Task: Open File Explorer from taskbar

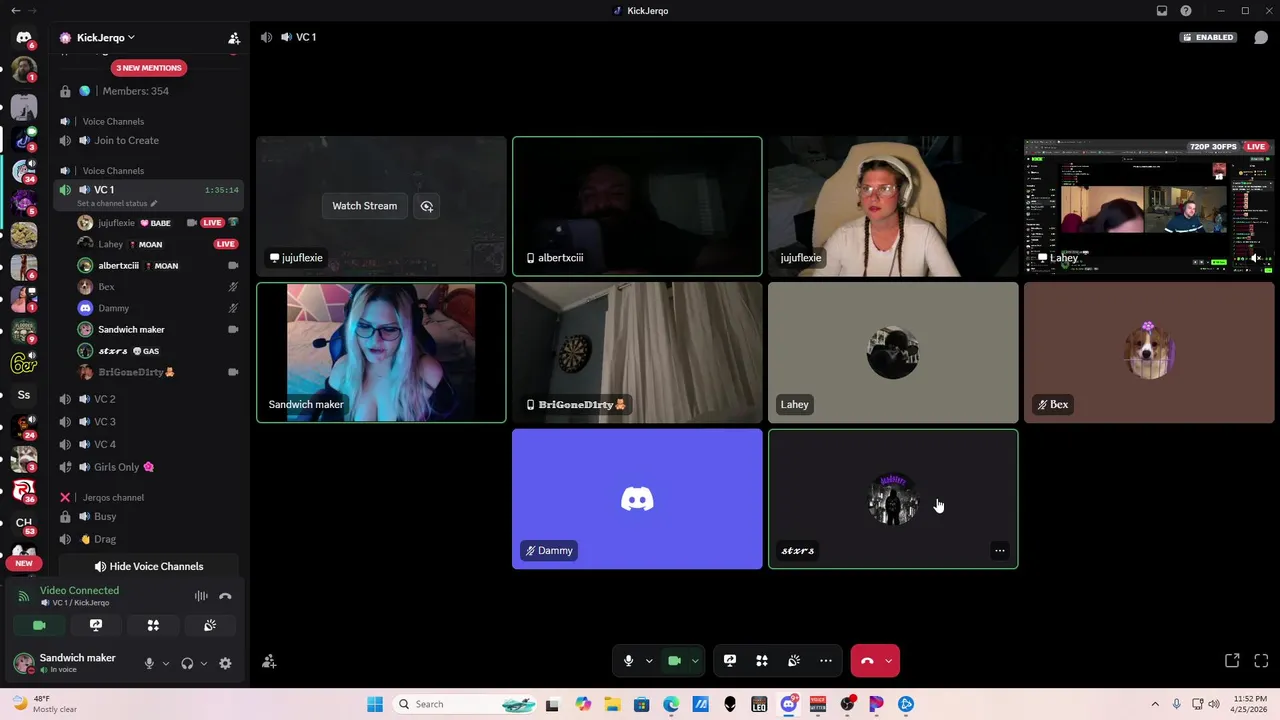Action: coord(612,704)
